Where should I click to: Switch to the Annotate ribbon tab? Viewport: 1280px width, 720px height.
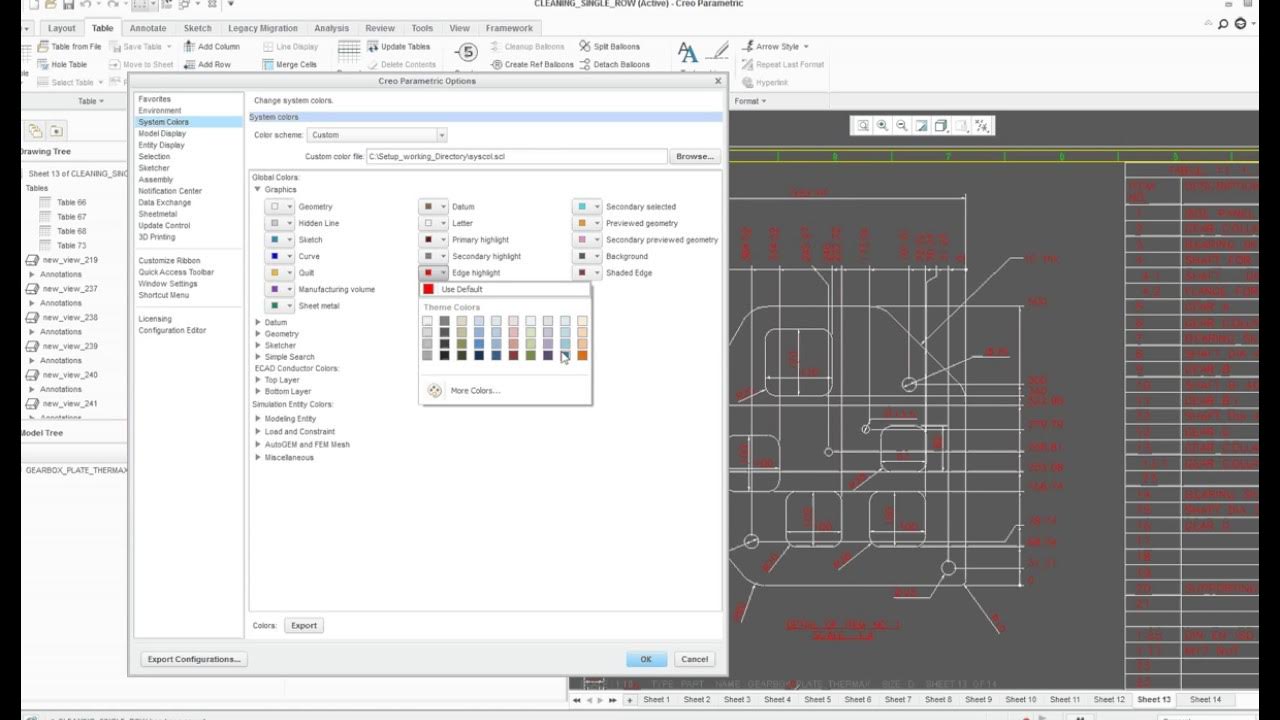point(148,28)
